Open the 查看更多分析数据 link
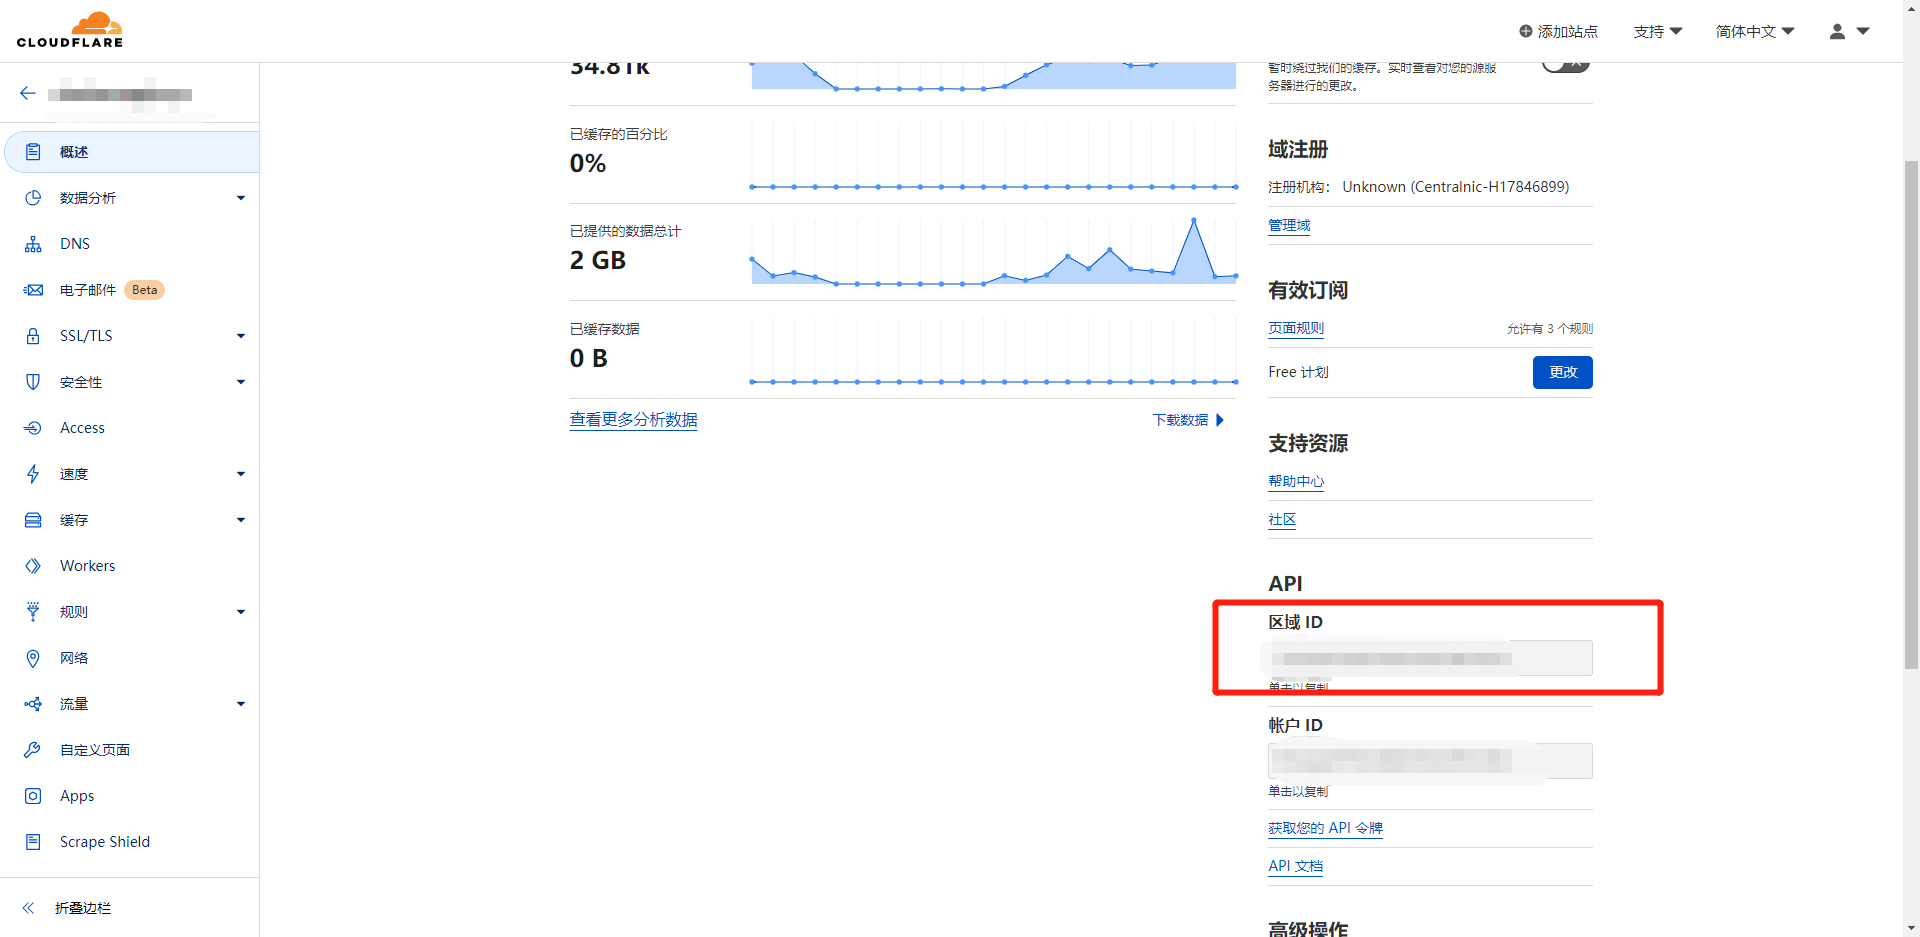1920x937 pixels. coord(633,420)
